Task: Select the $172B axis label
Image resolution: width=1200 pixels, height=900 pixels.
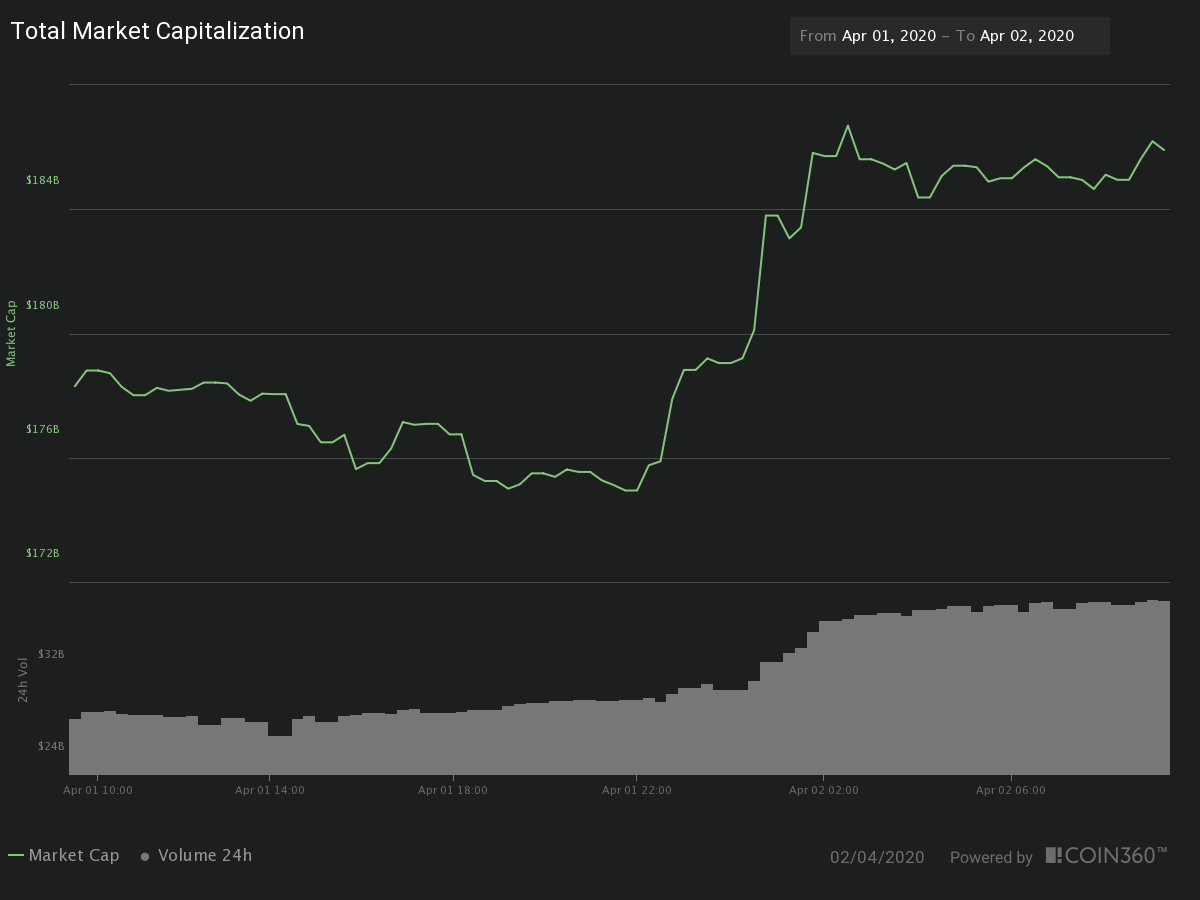Action: [x=43, y=553]
